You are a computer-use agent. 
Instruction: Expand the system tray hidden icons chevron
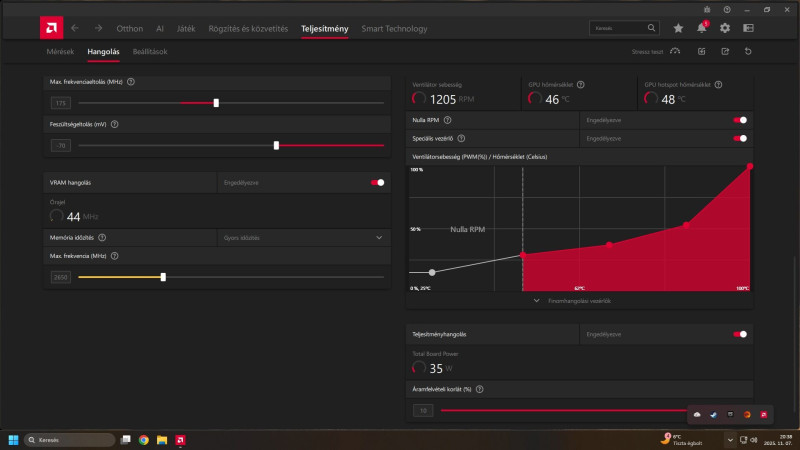[730, 440]
